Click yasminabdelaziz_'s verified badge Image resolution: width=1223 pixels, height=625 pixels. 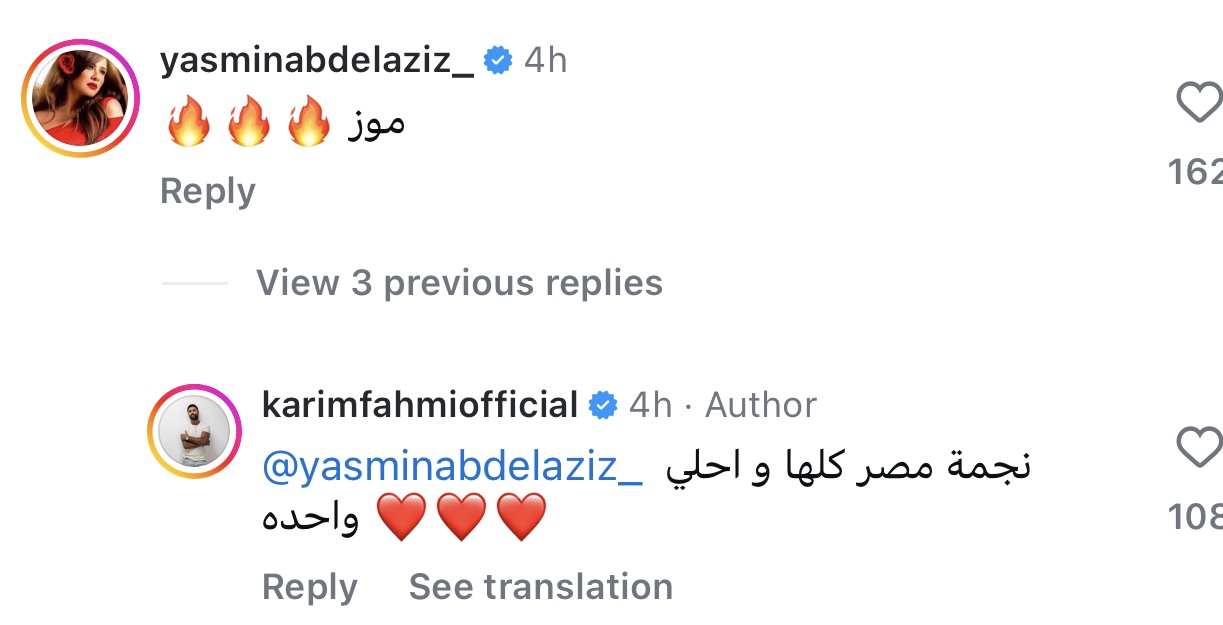497,61
